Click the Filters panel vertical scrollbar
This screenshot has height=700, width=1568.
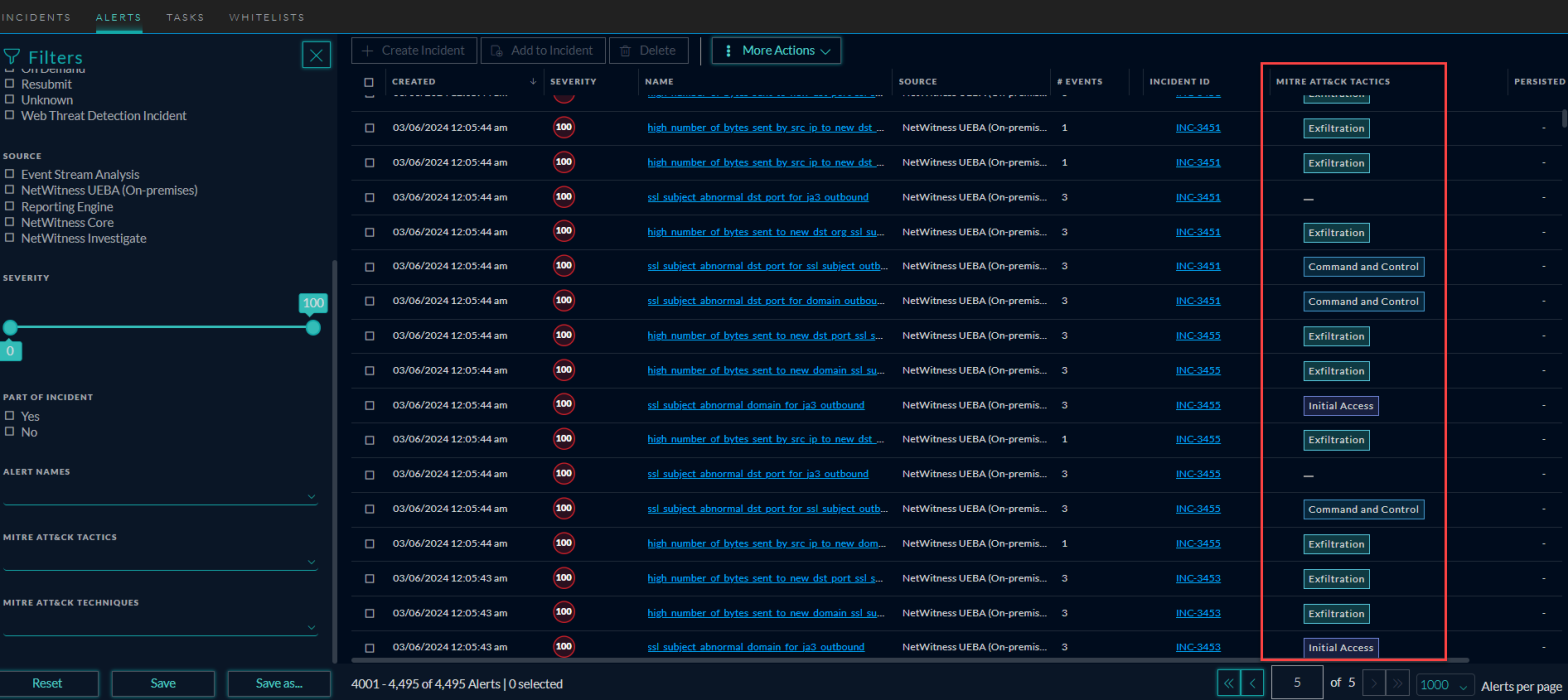[334, 460]
